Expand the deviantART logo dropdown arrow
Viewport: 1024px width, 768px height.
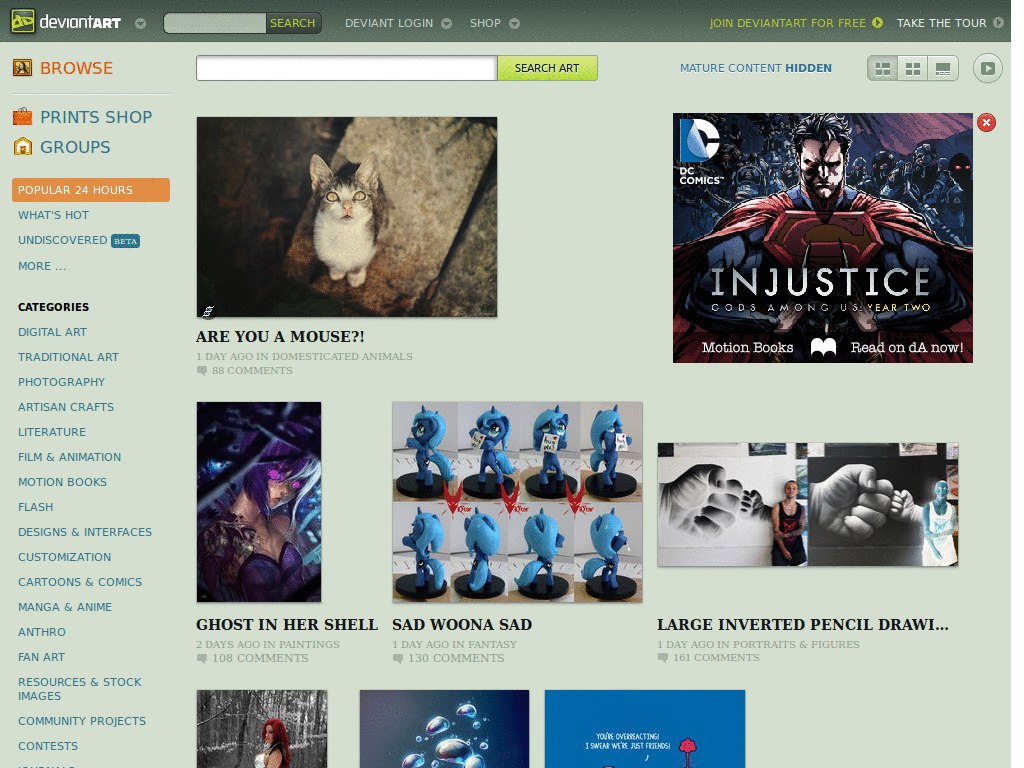[x=140, y=24]
